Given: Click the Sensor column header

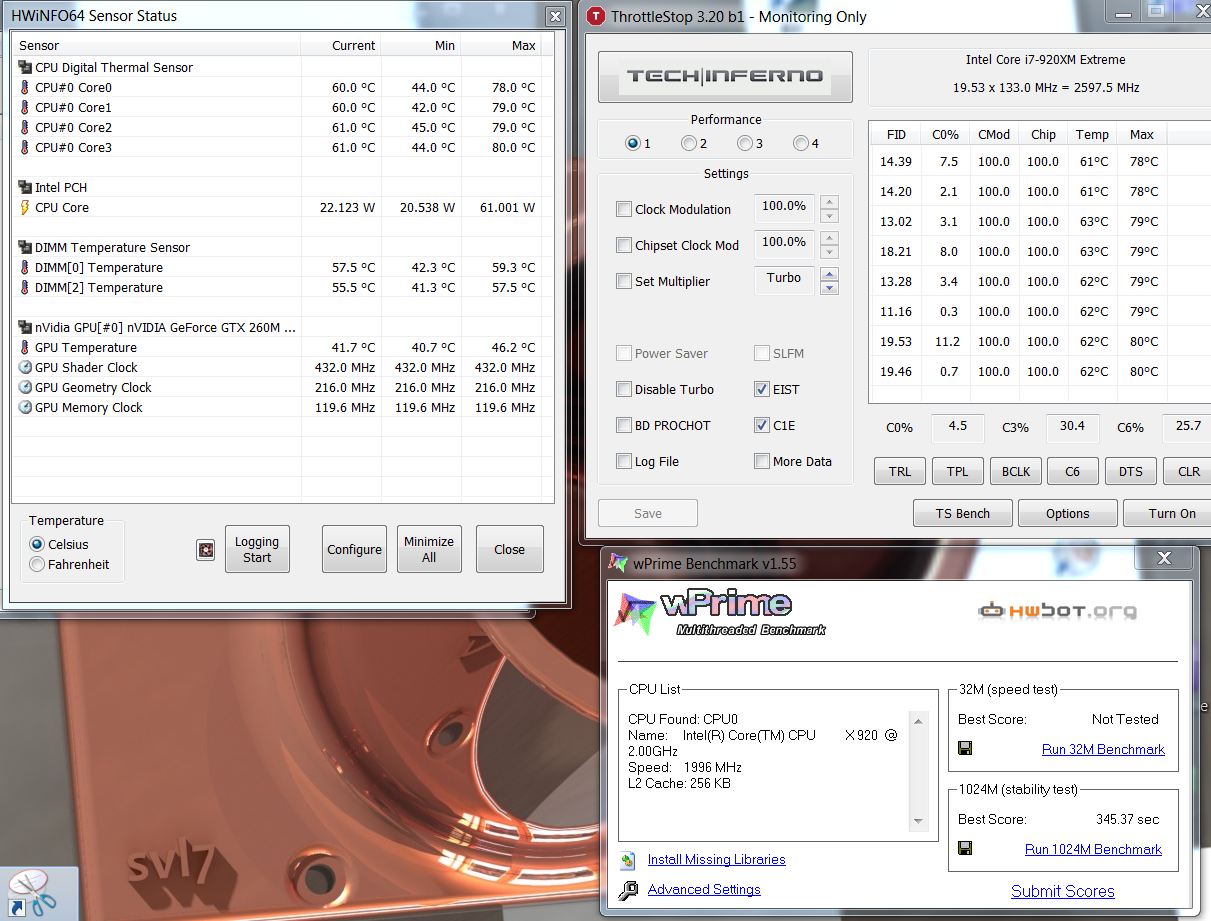Looking at the screenshot, I should coord(157,45).
